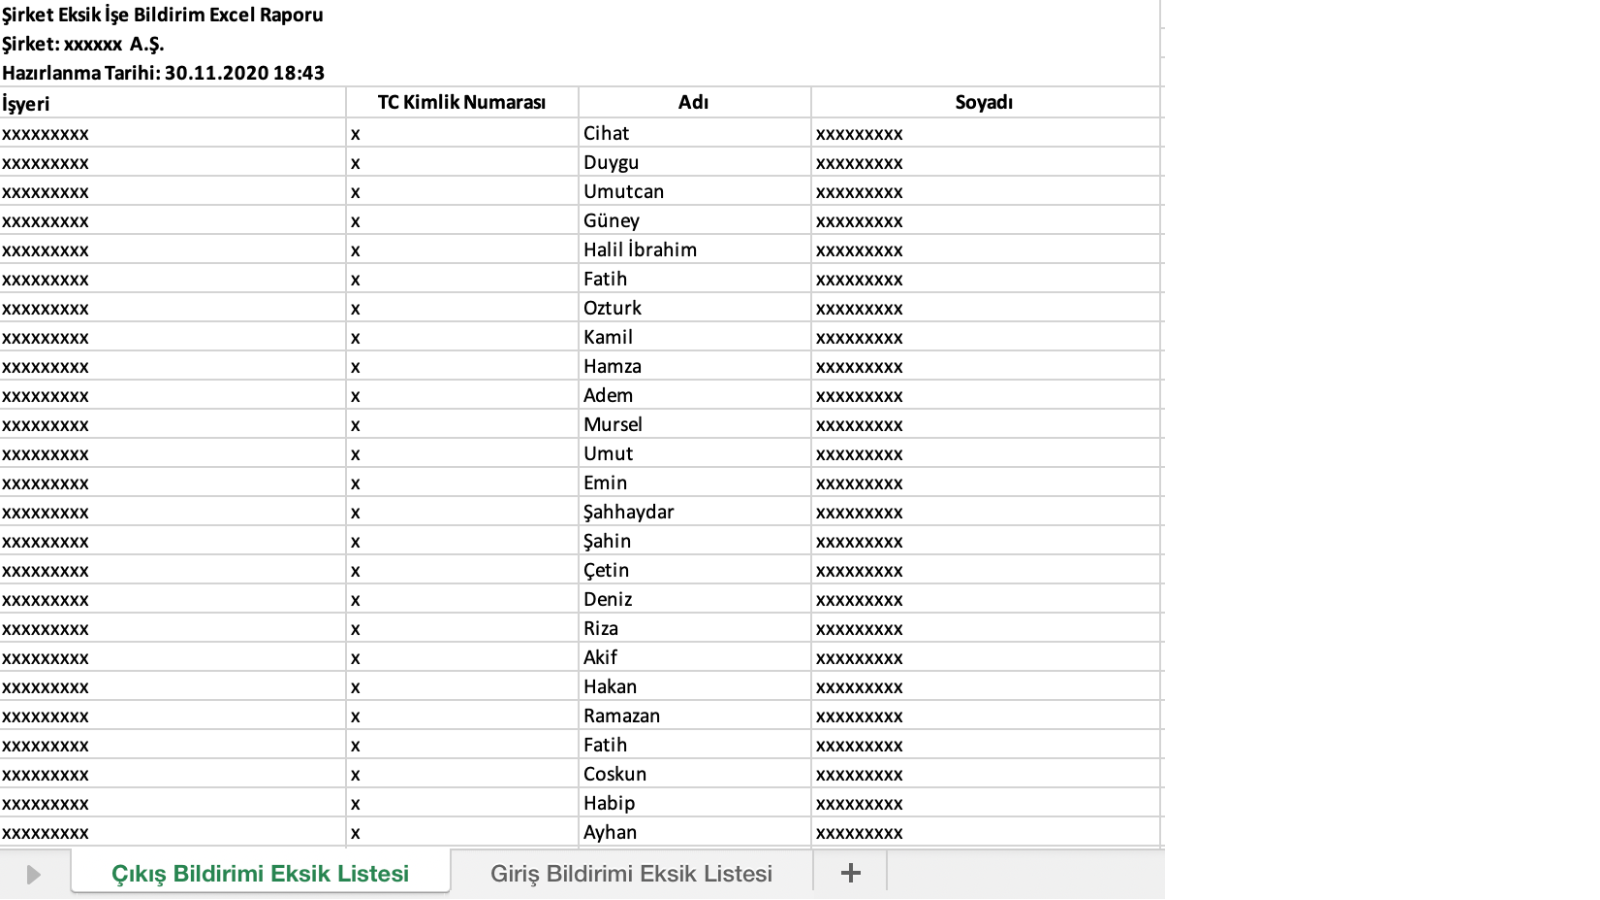This screenshot has height=900, width=1600.
Task: Click the TC Kimlik Numarası header cell
Action: click(x=461, y=102)
